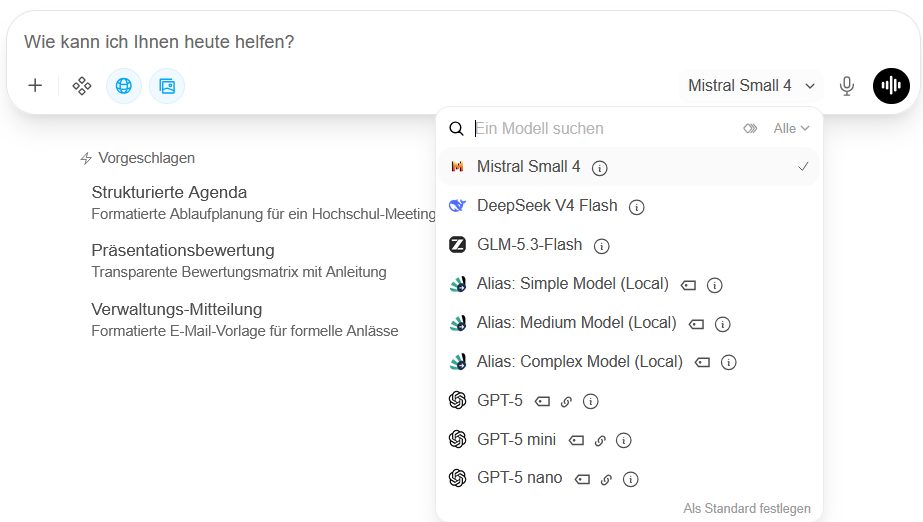Show info for DeepSeek V4 Flash

point(636,207)
